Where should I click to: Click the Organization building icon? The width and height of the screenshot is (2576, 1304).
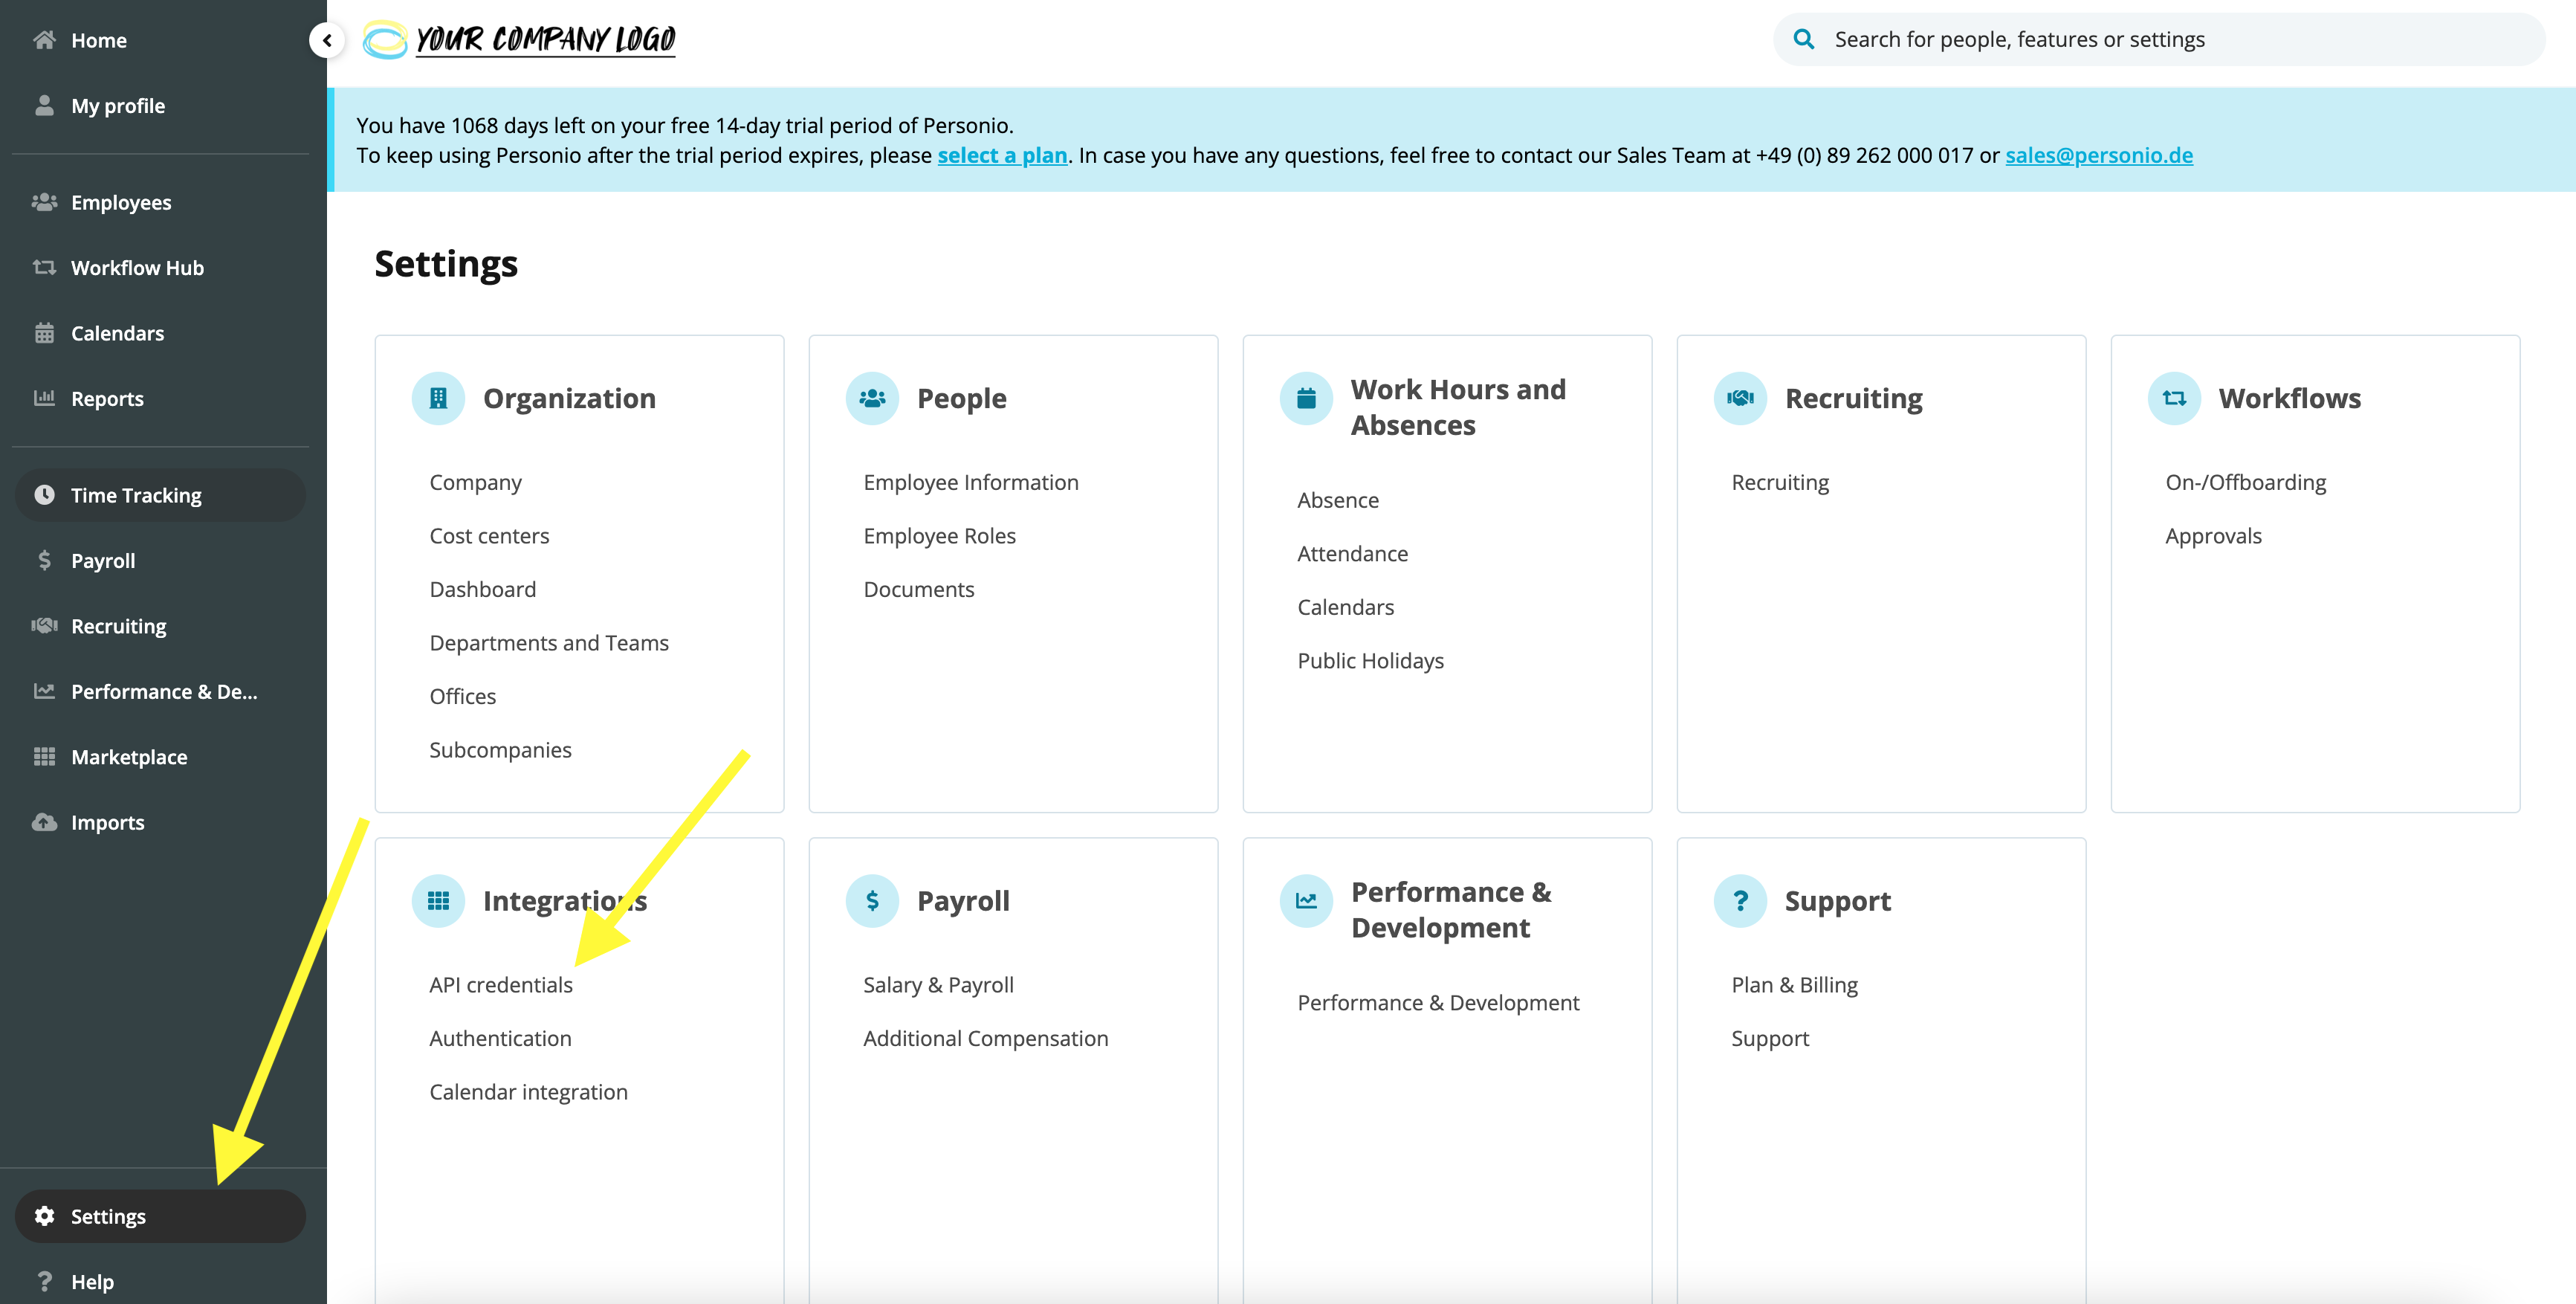tap(438, 398)
